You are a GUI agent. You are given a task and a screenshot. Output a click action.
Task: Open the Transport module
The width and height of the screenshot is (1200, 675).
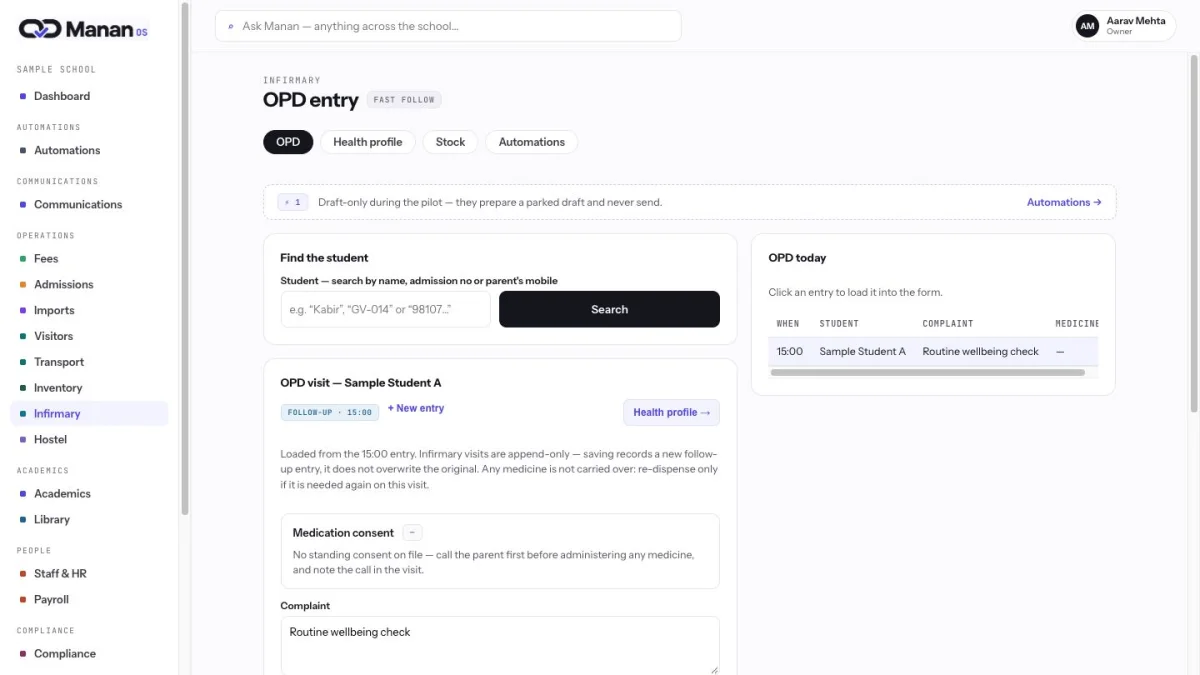[x=59, y=362]
